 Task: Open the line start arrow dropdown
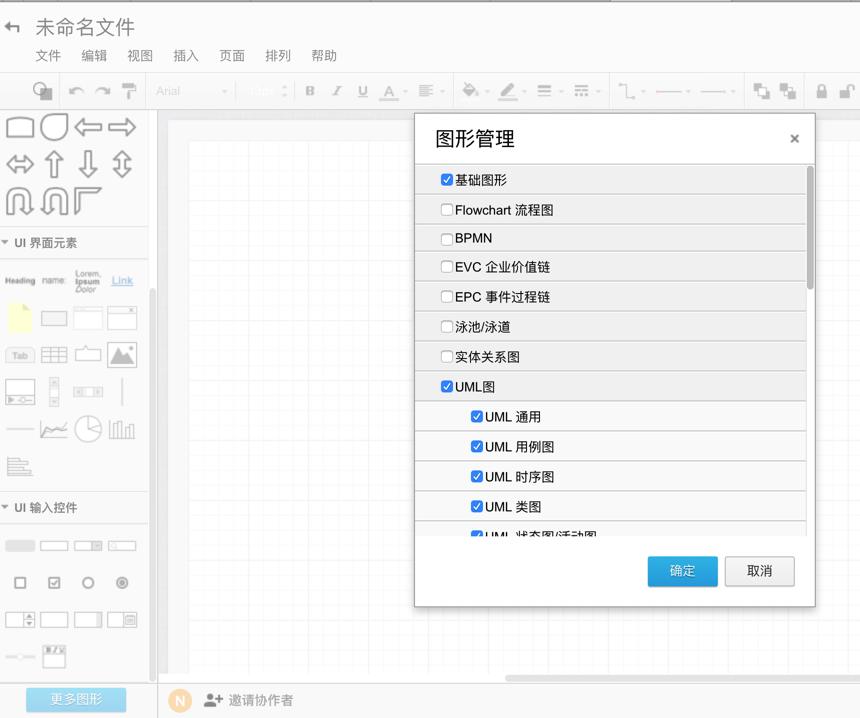(673, 92)
